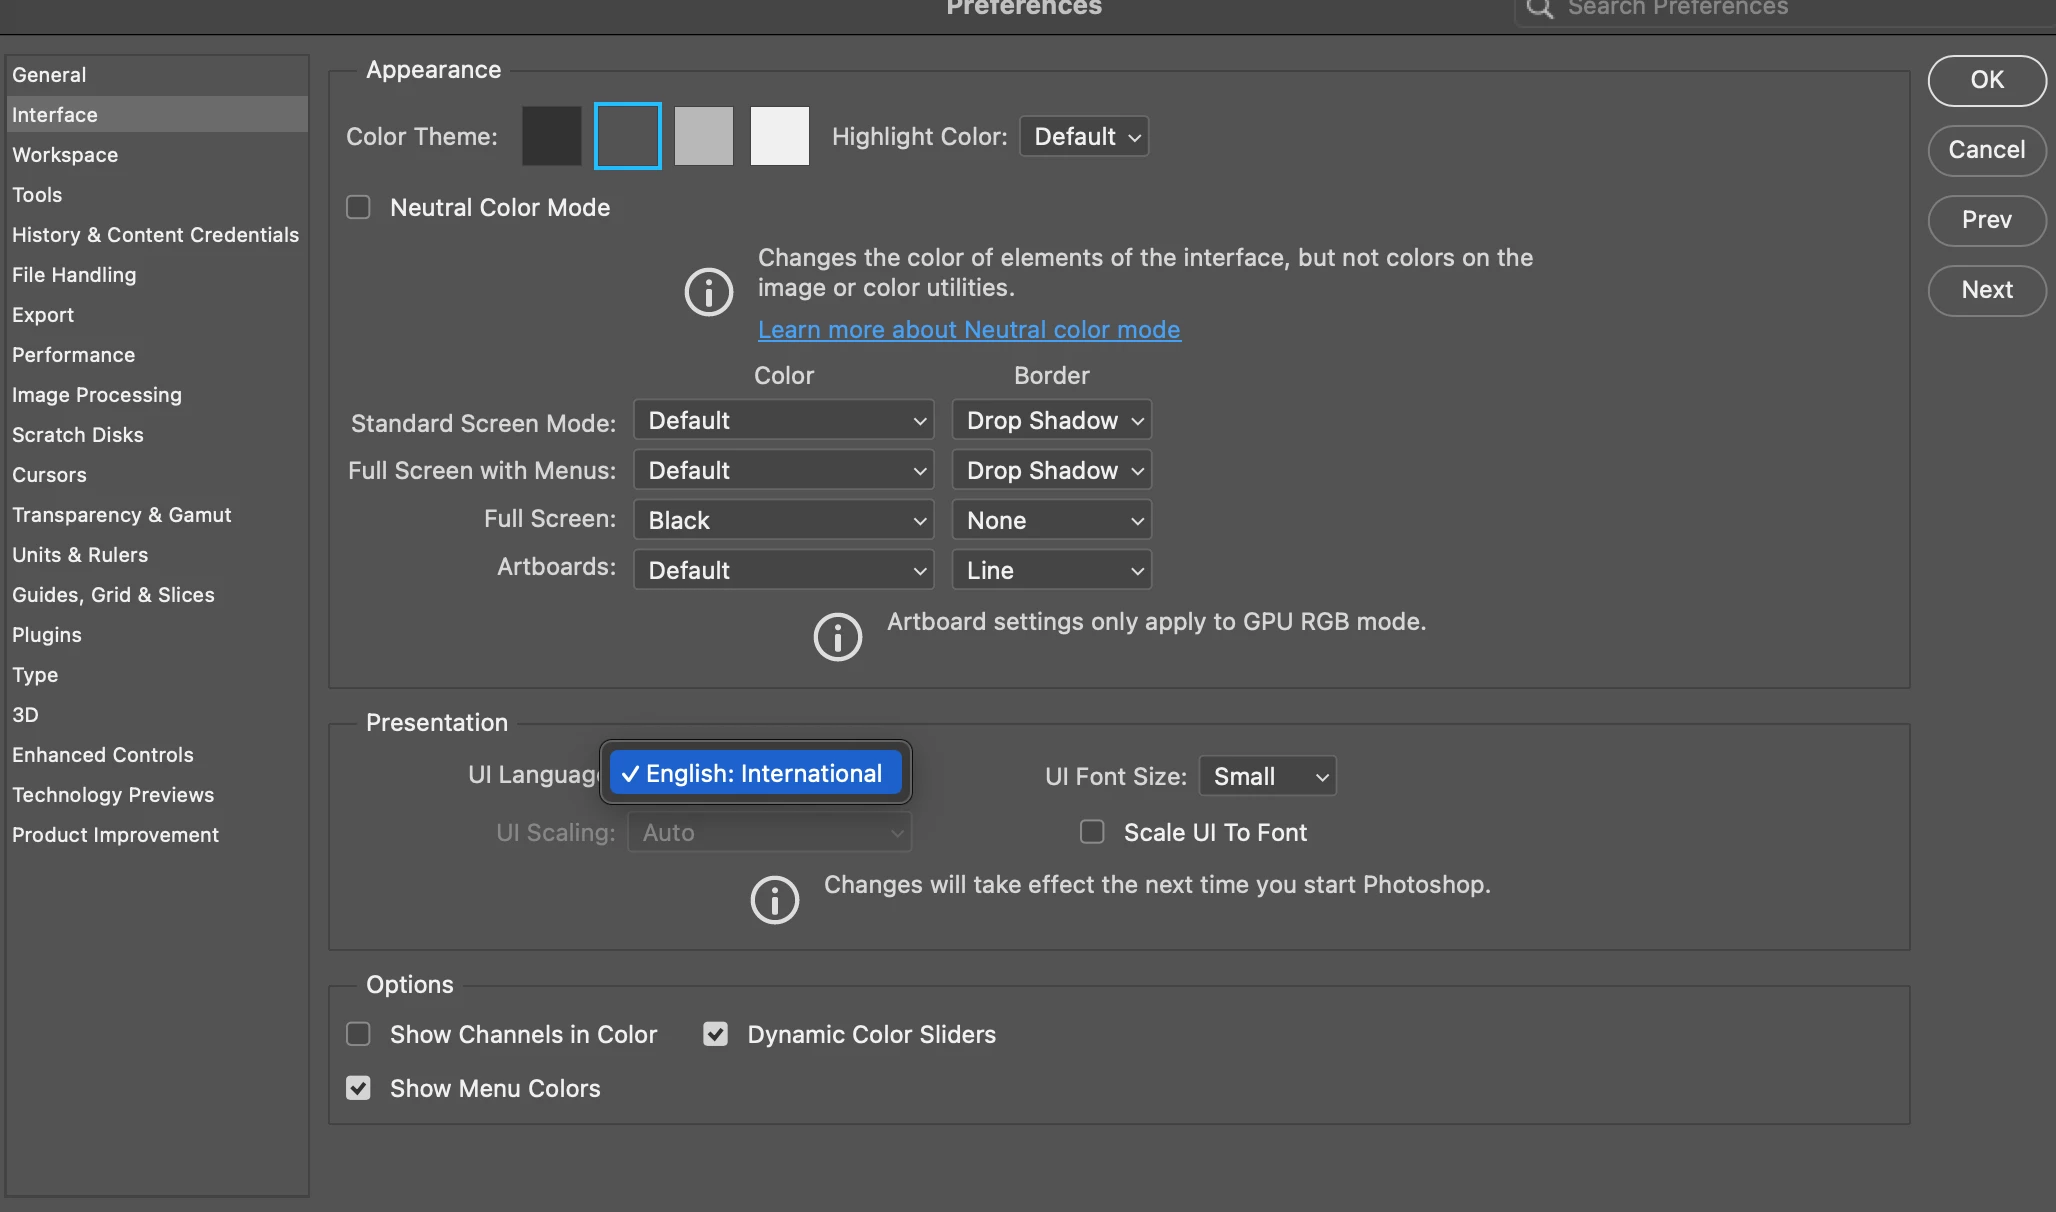The width and height of the screenshot is (2056, 1212).
Task: Click info icon beside restart Photoshop note
Action: point(774,900)
